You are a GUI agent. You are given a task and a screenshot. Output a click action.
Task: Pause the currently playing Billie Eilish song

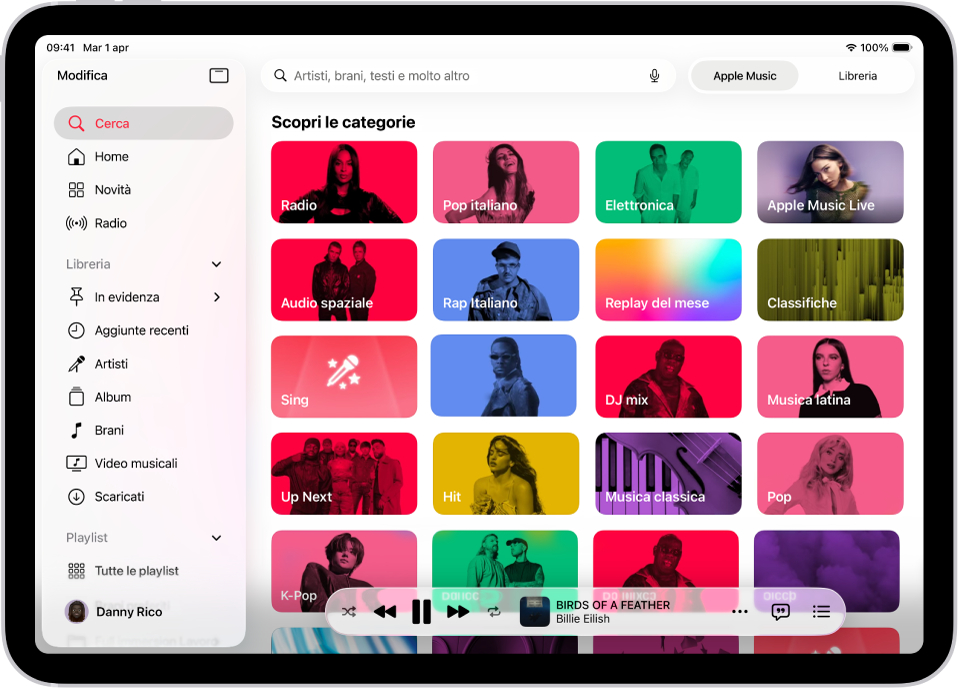pyautogui.click(x=421, y=611)
